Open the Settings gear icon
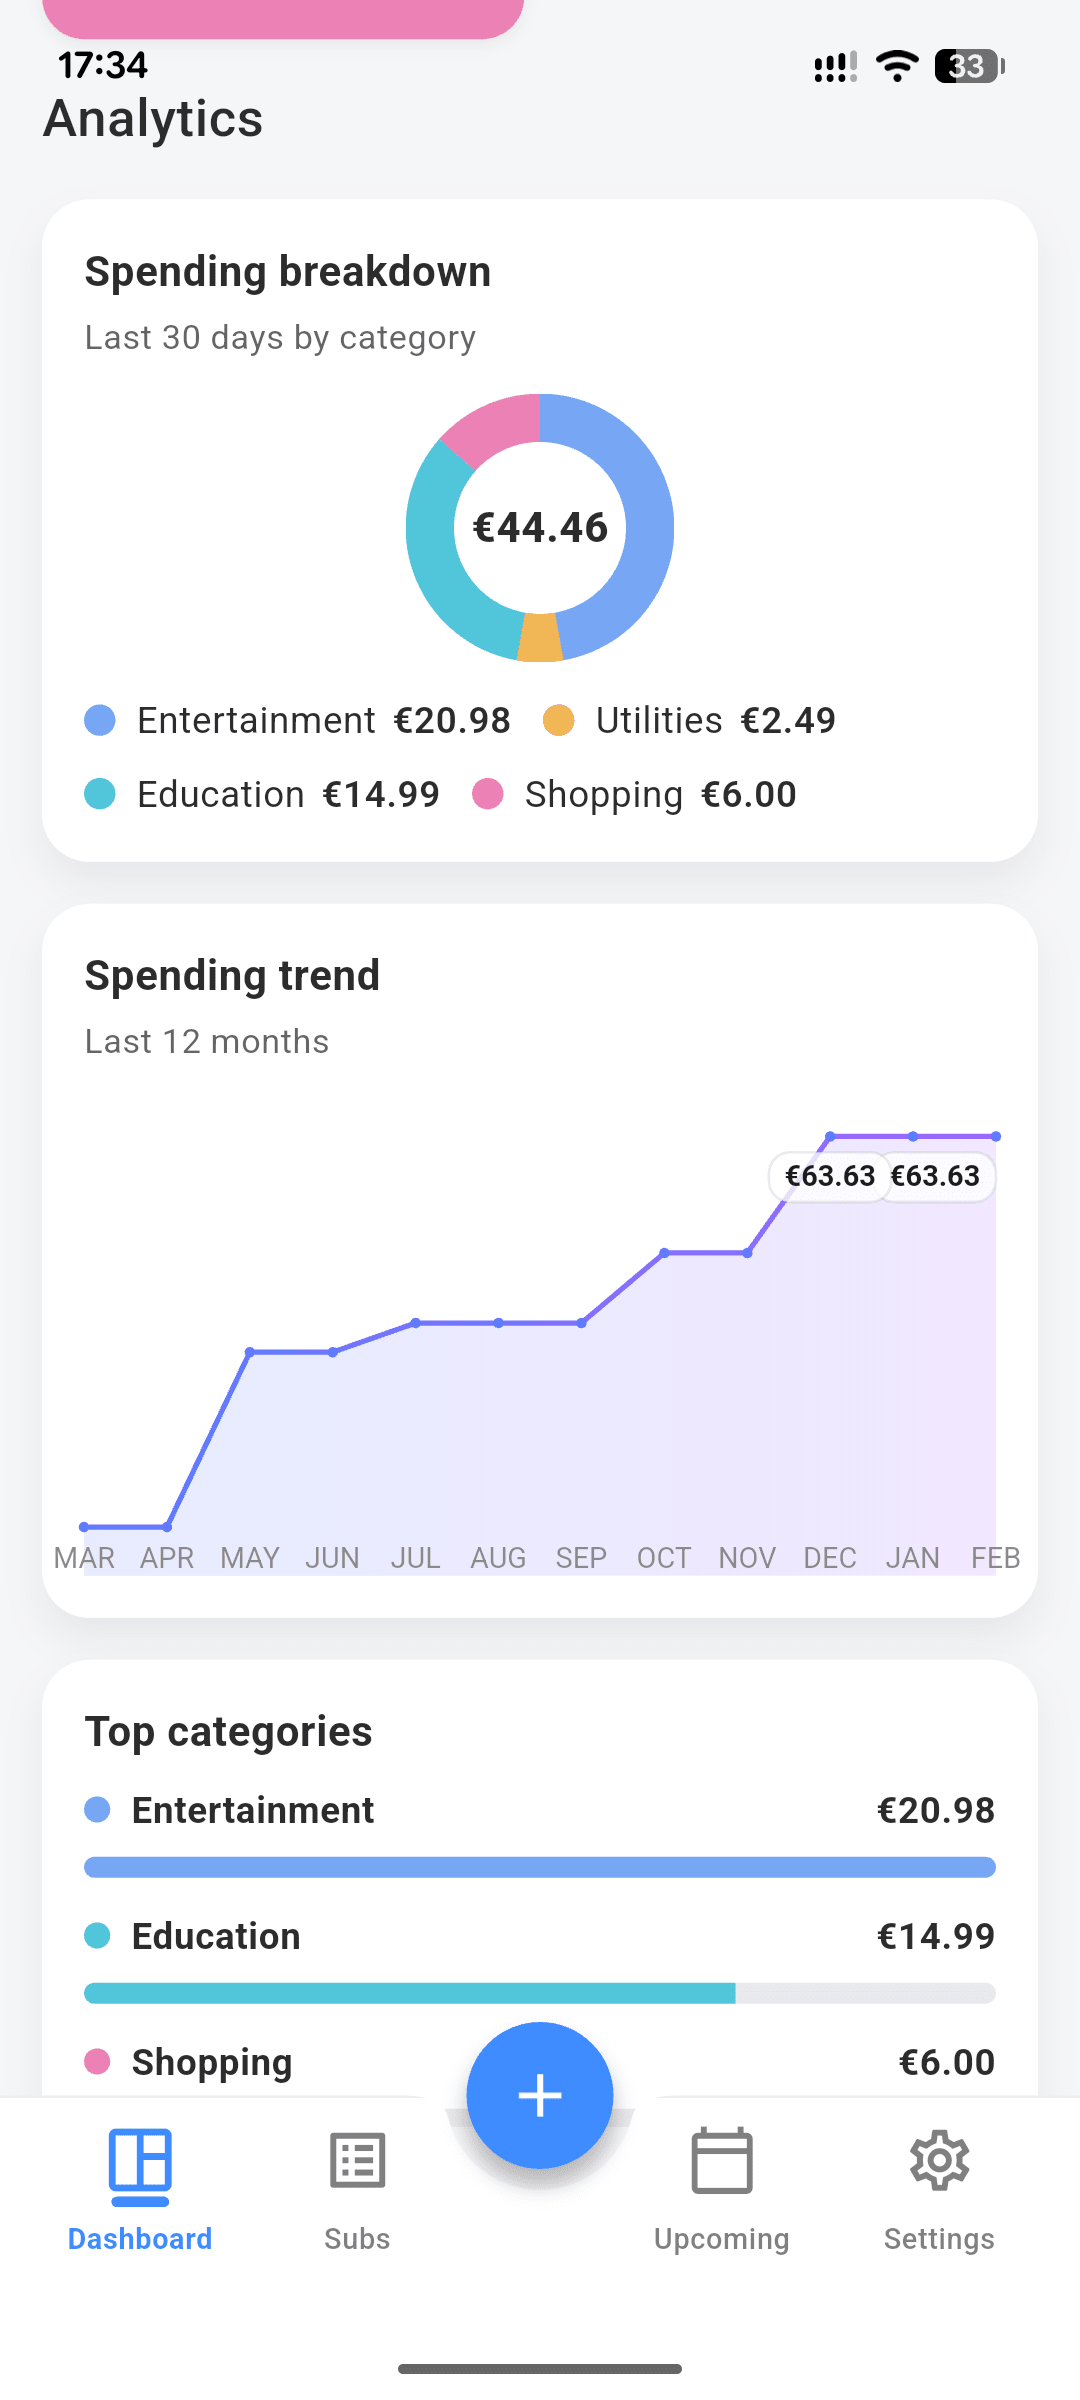This screenshot has height=2400, width=1080. point(939,2160)
